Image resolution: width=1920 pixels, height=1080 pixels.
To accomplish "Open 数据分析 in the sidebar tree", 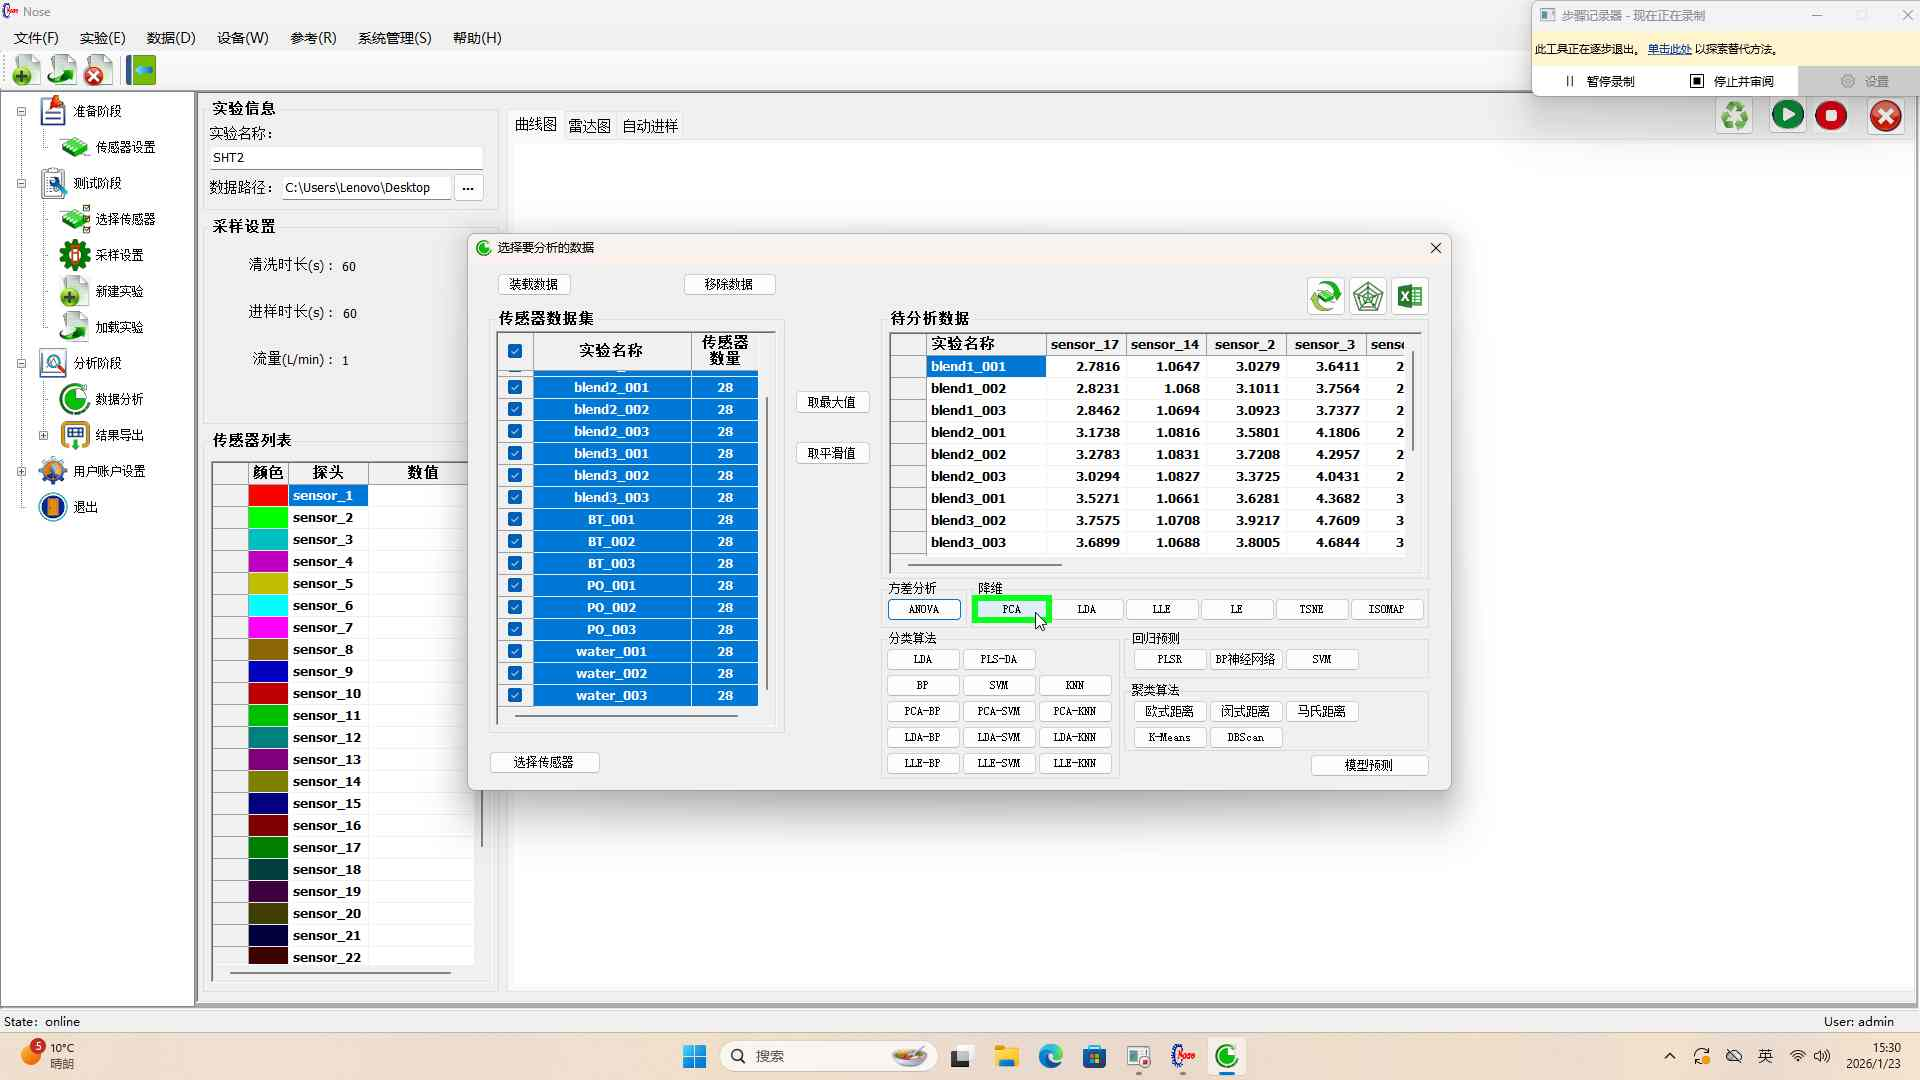I will (119, 399).
